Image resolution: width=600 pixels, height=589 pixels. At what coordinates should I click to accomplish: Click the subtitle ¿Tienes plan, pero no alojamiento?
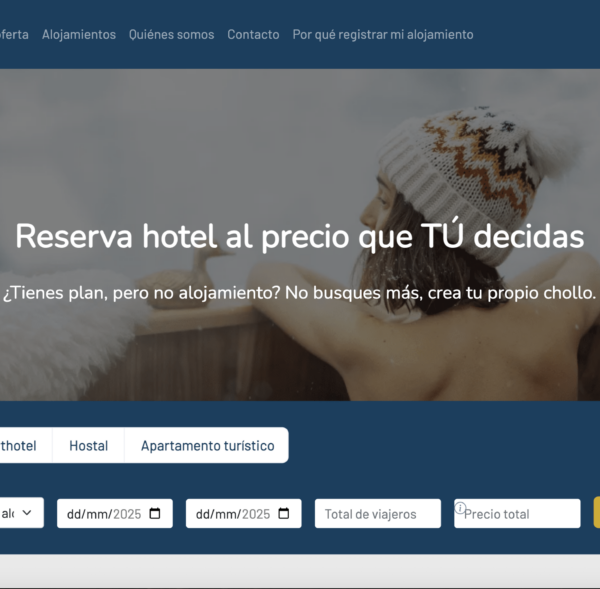point(300,293)
